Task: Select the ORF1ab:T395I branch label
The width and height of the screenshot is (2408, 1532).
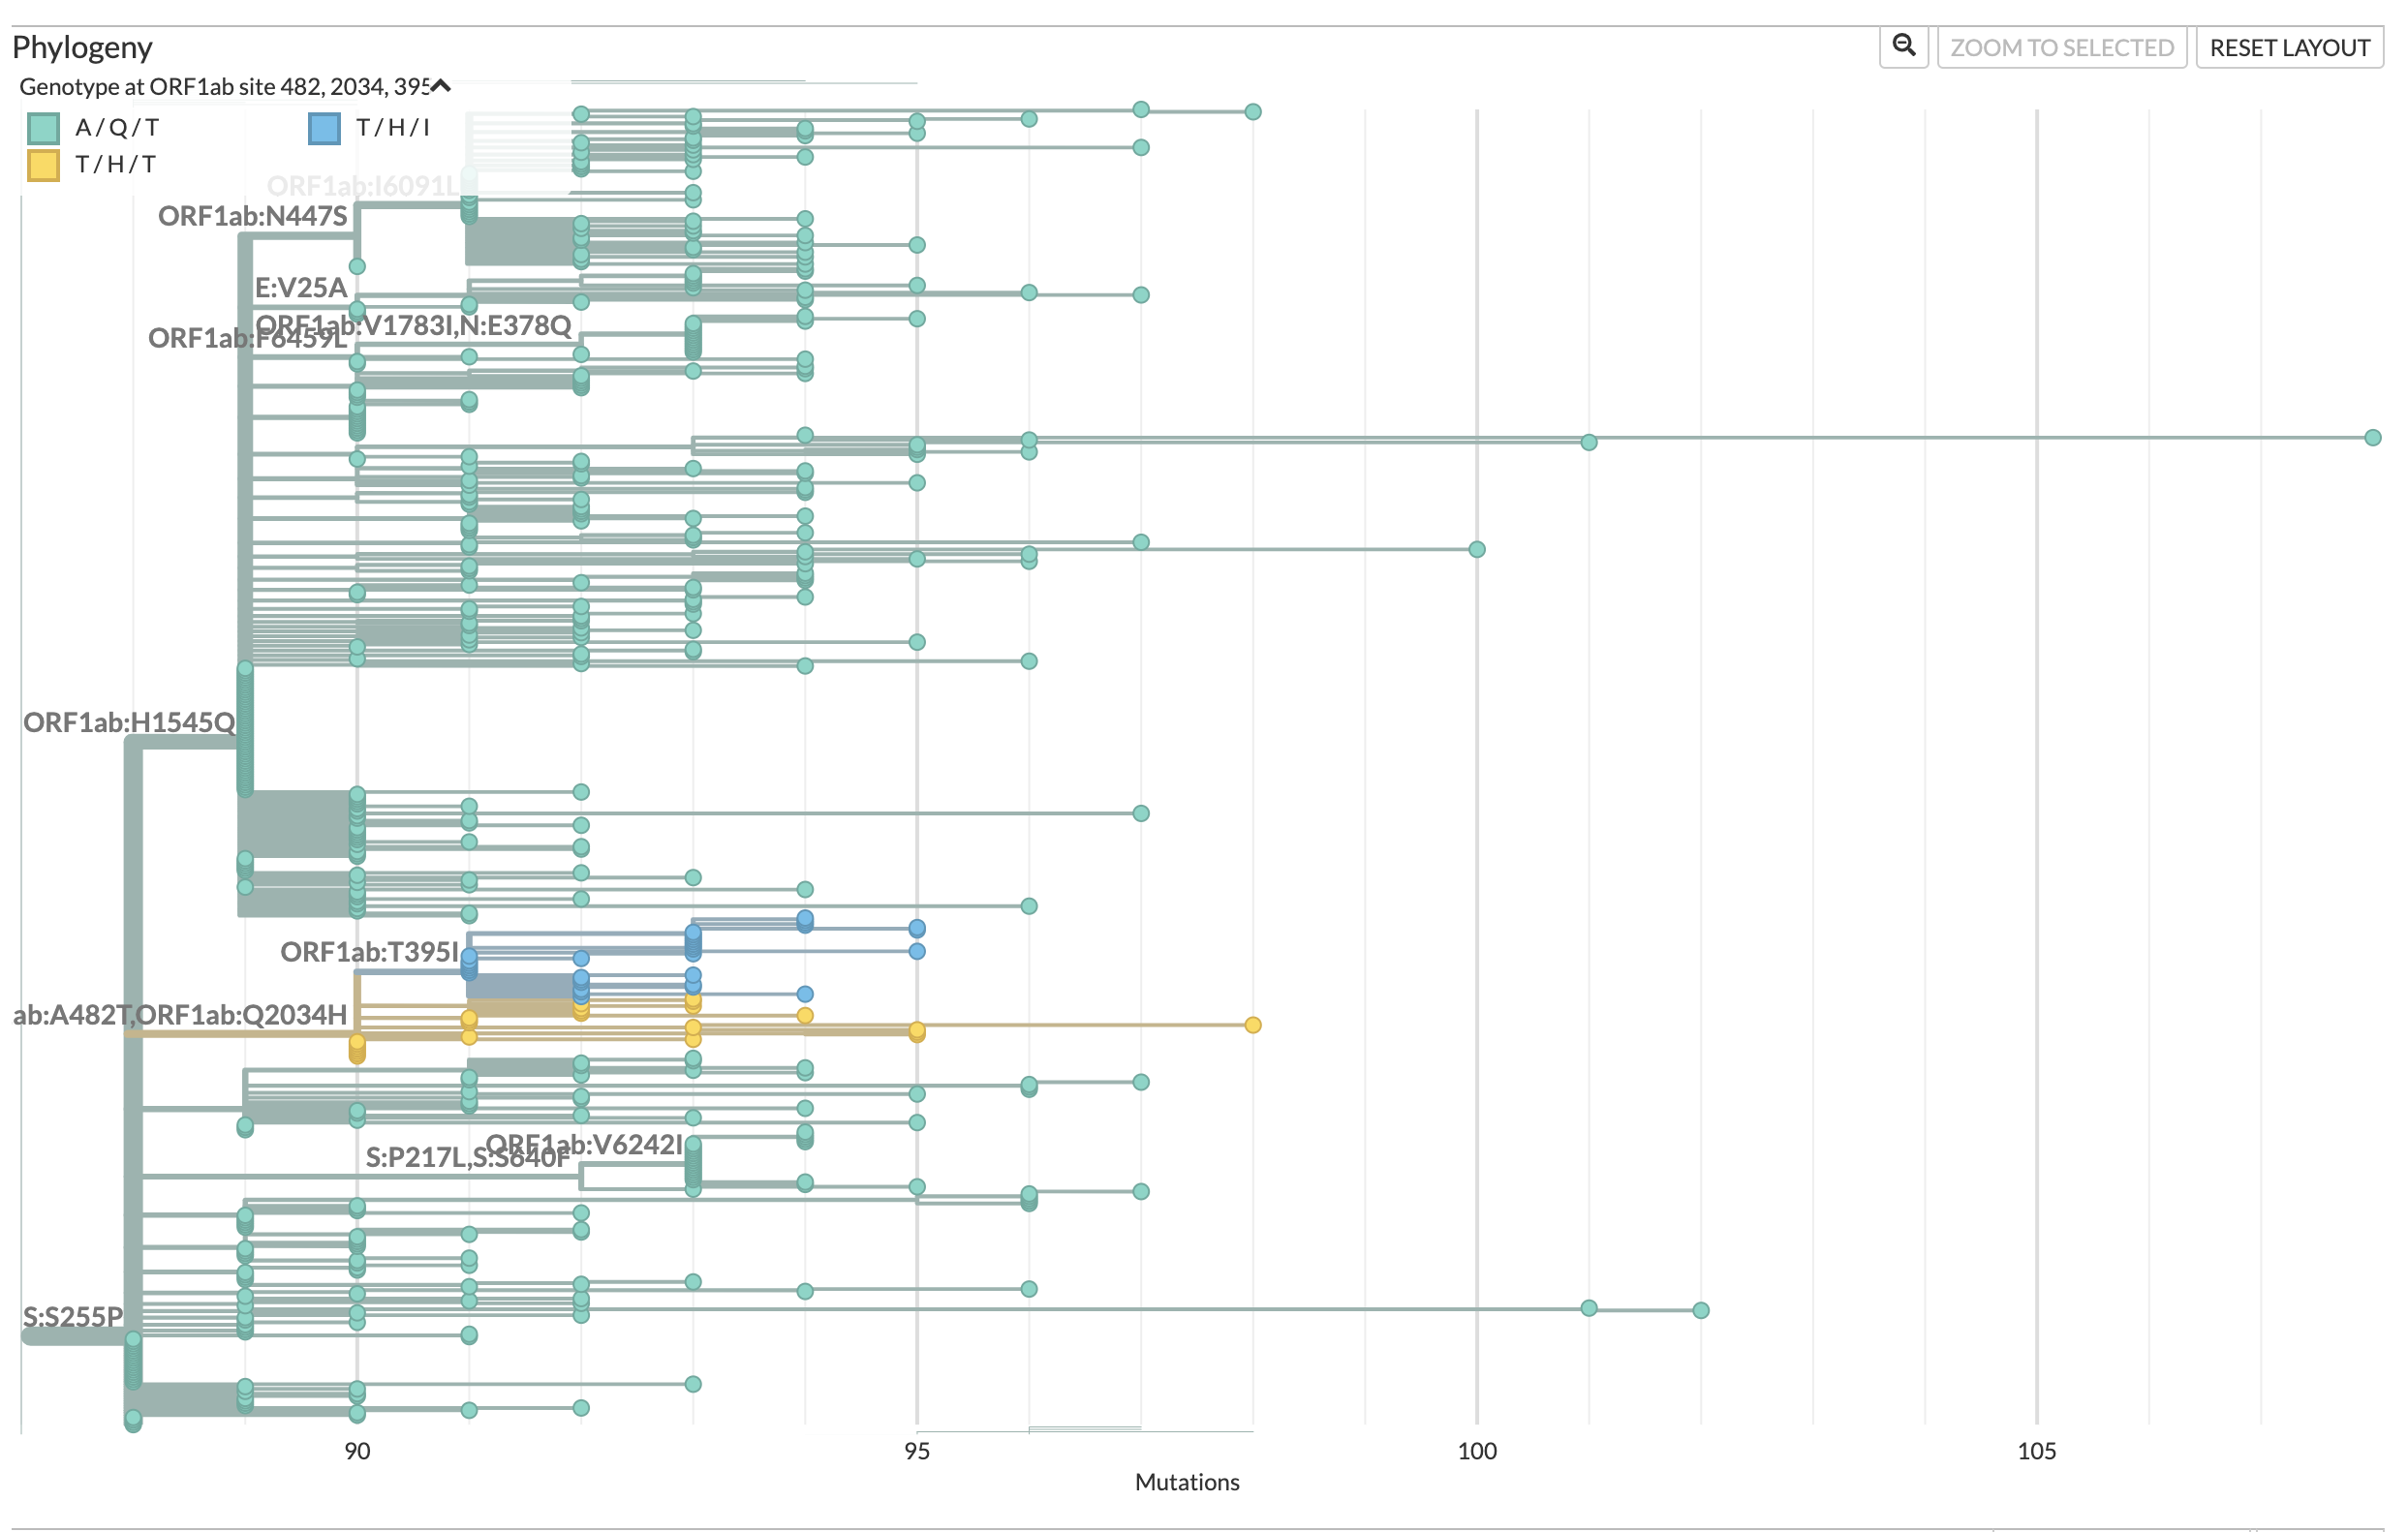Action: 369,951
